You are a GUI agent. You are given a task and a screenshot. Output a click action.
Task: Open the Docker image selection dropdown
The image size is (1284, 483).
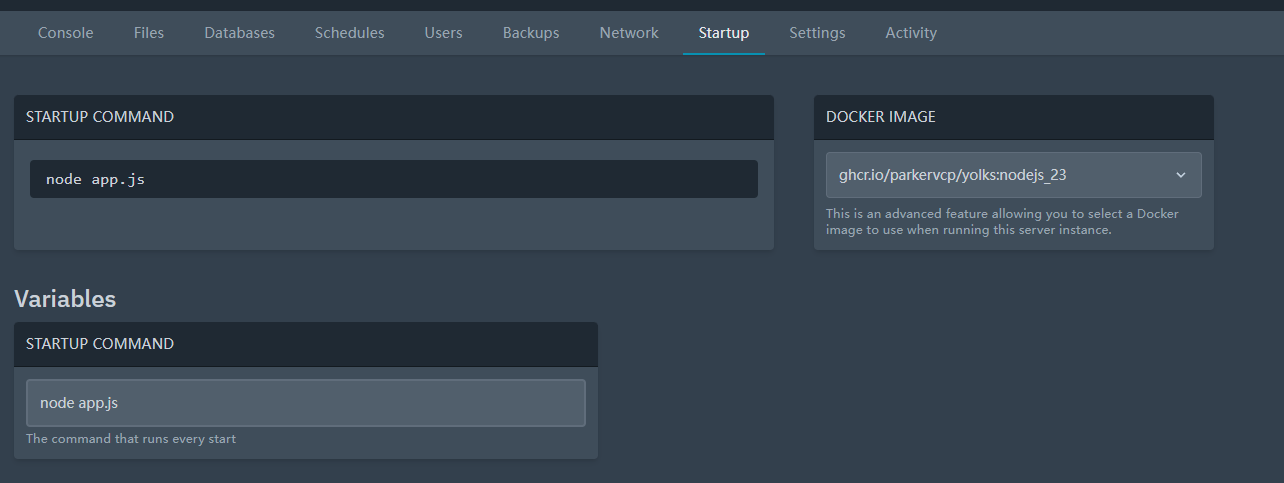[x=1000, y=175]
